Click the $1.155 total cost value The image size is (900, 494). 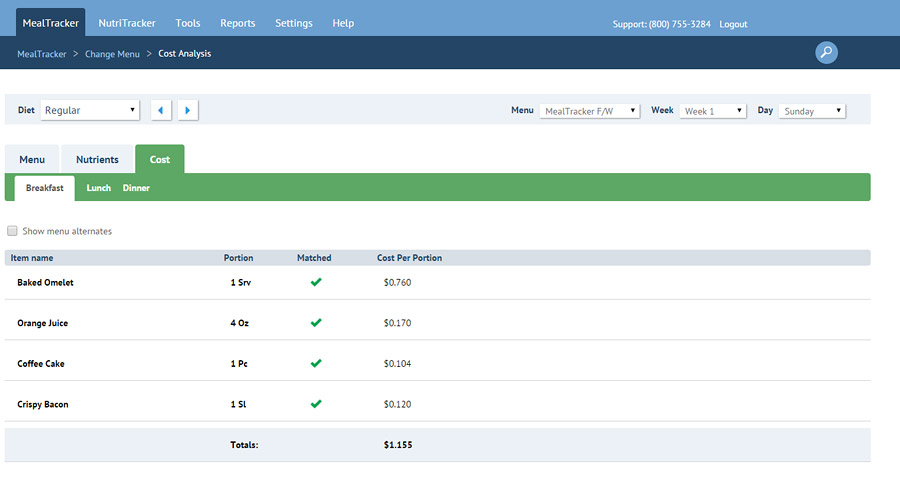[x=398, y=445]
